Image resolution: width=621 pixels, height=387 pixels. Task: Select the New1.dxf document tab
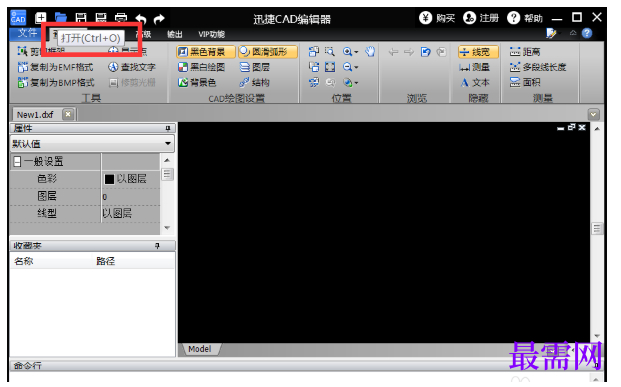pos(35,115)
